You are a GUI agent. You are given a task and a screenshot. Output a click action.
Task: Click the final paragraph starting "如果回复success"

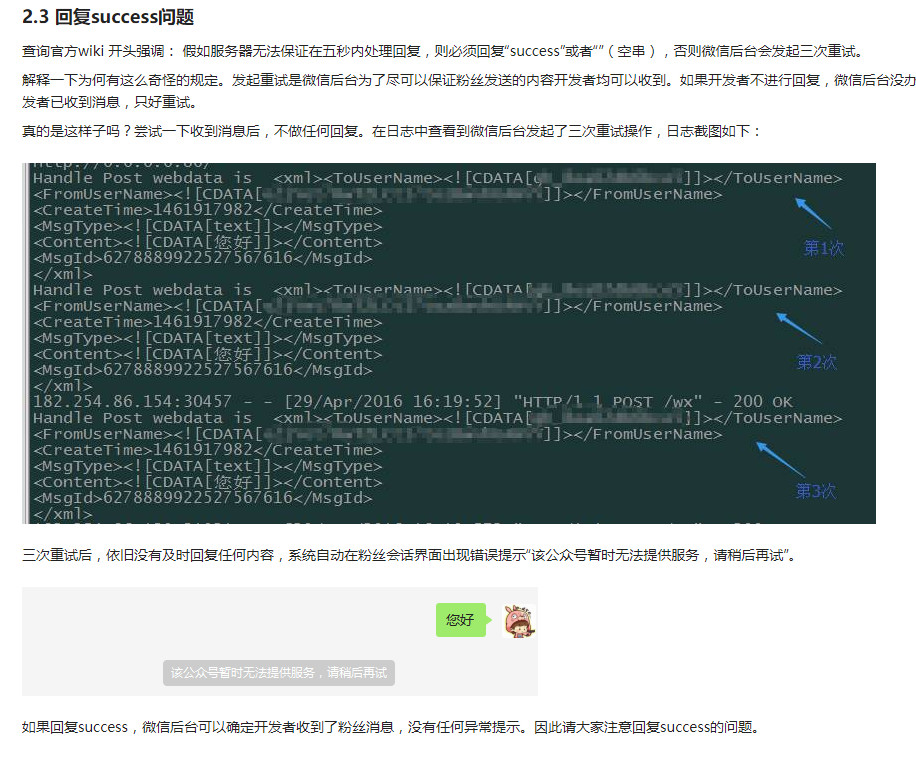(390, 727)
